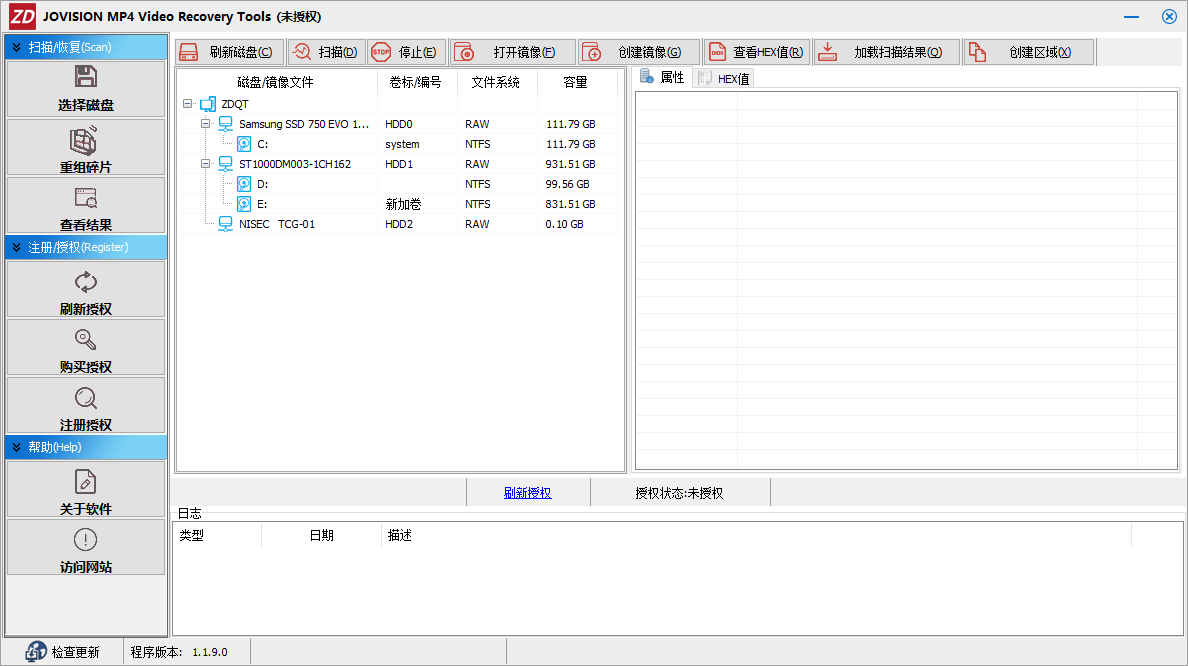
Task: Open View Results (查看结果) sidebar icon
Action: [86, 198]
